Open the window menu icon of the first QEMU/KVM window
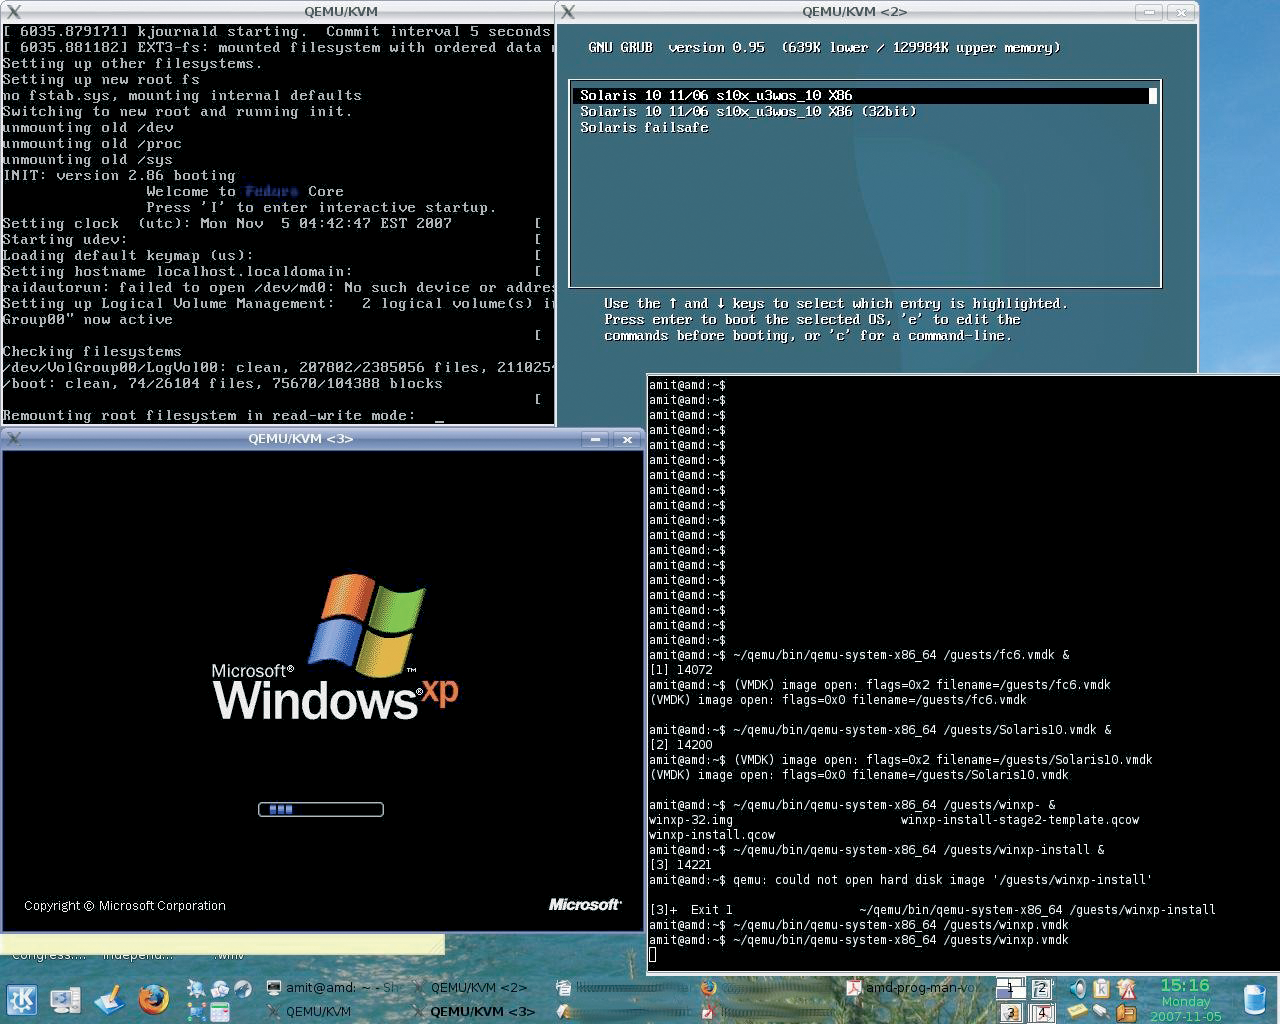1280x1024 pixels. 14,12
